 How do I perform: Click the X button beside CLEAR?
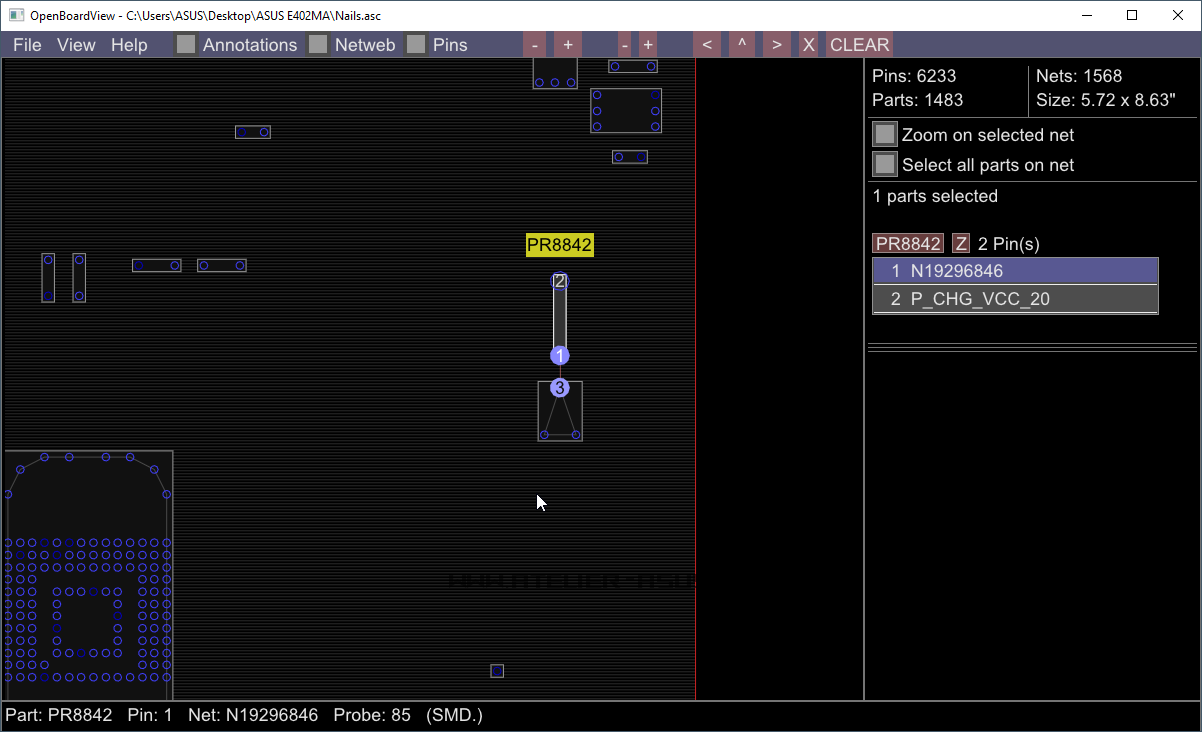point(808,45)
